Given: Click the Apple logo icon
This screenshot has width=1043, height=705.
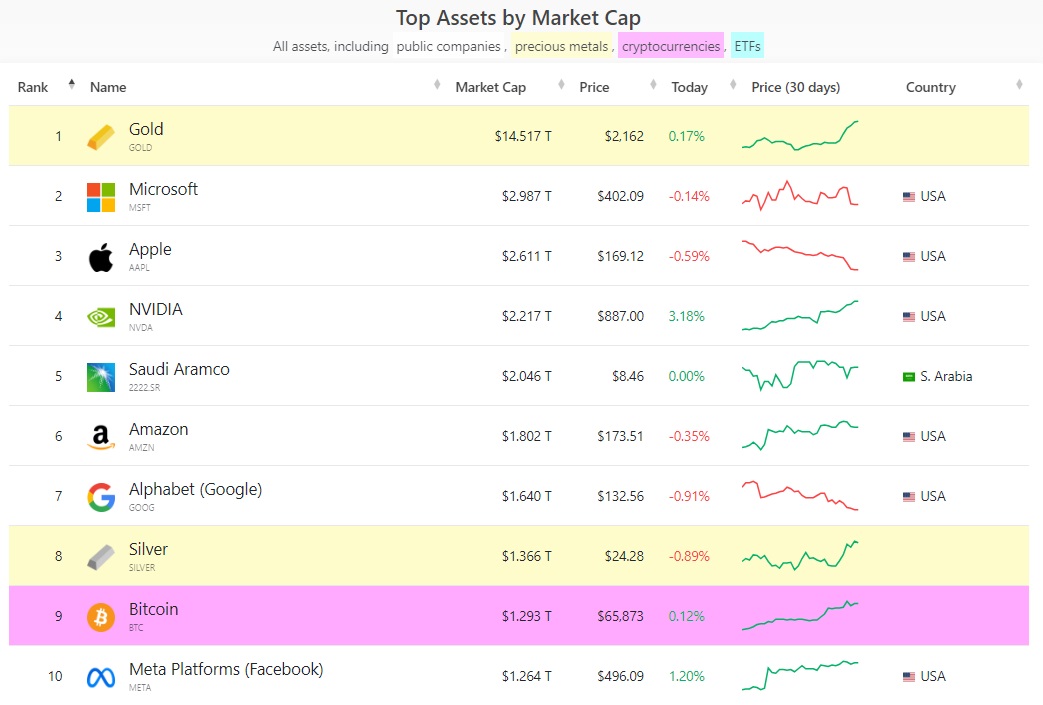Looking at the screenshot, I should [101, 257].
